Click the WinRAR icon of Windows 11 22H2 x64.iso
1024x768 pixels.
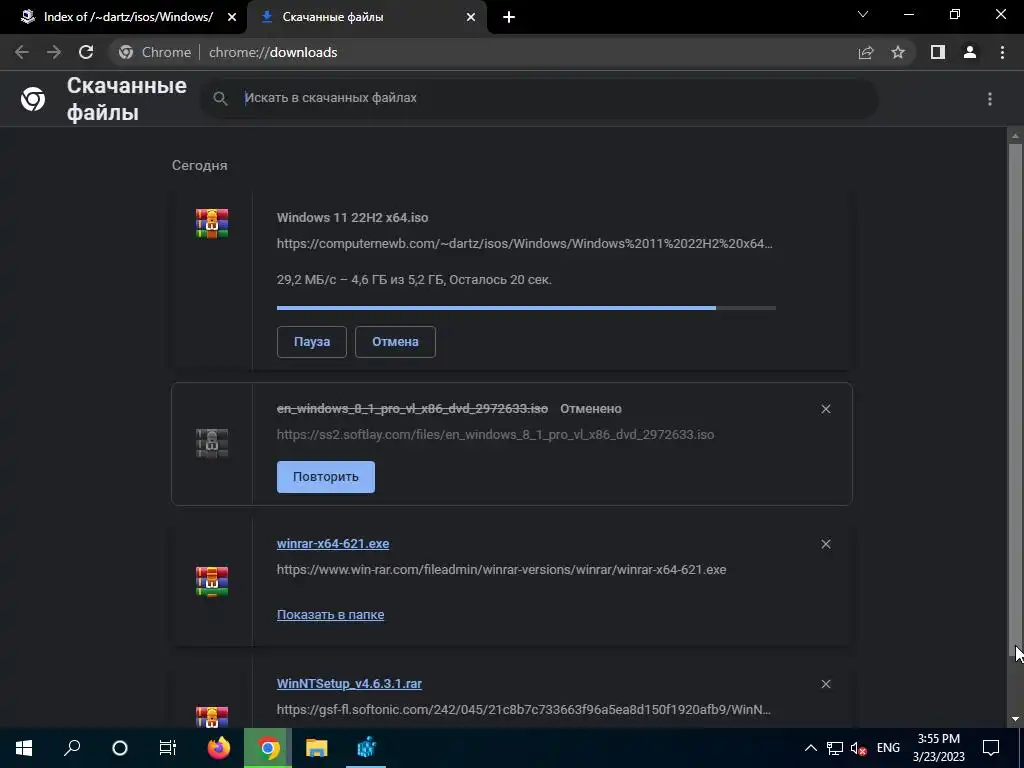212,223
